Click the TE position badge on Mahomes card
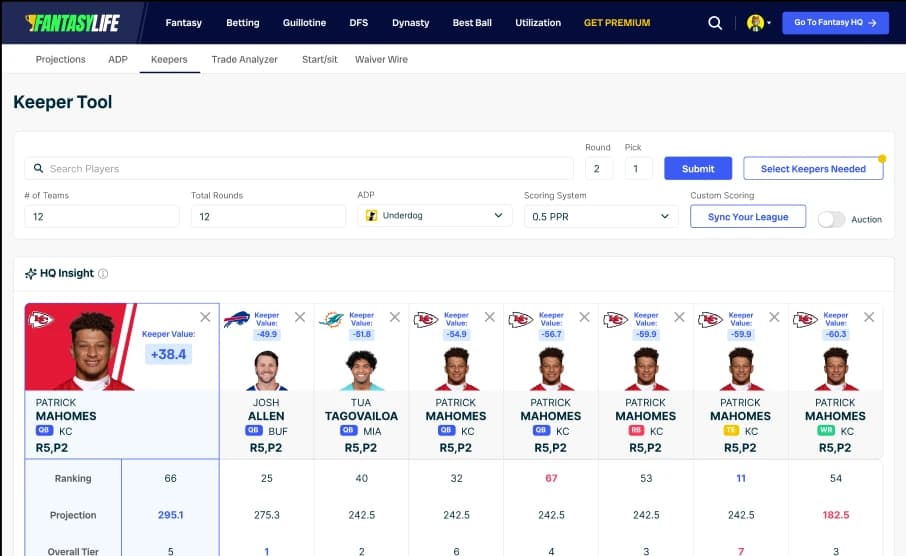906x556 pixels. (732, 431)
